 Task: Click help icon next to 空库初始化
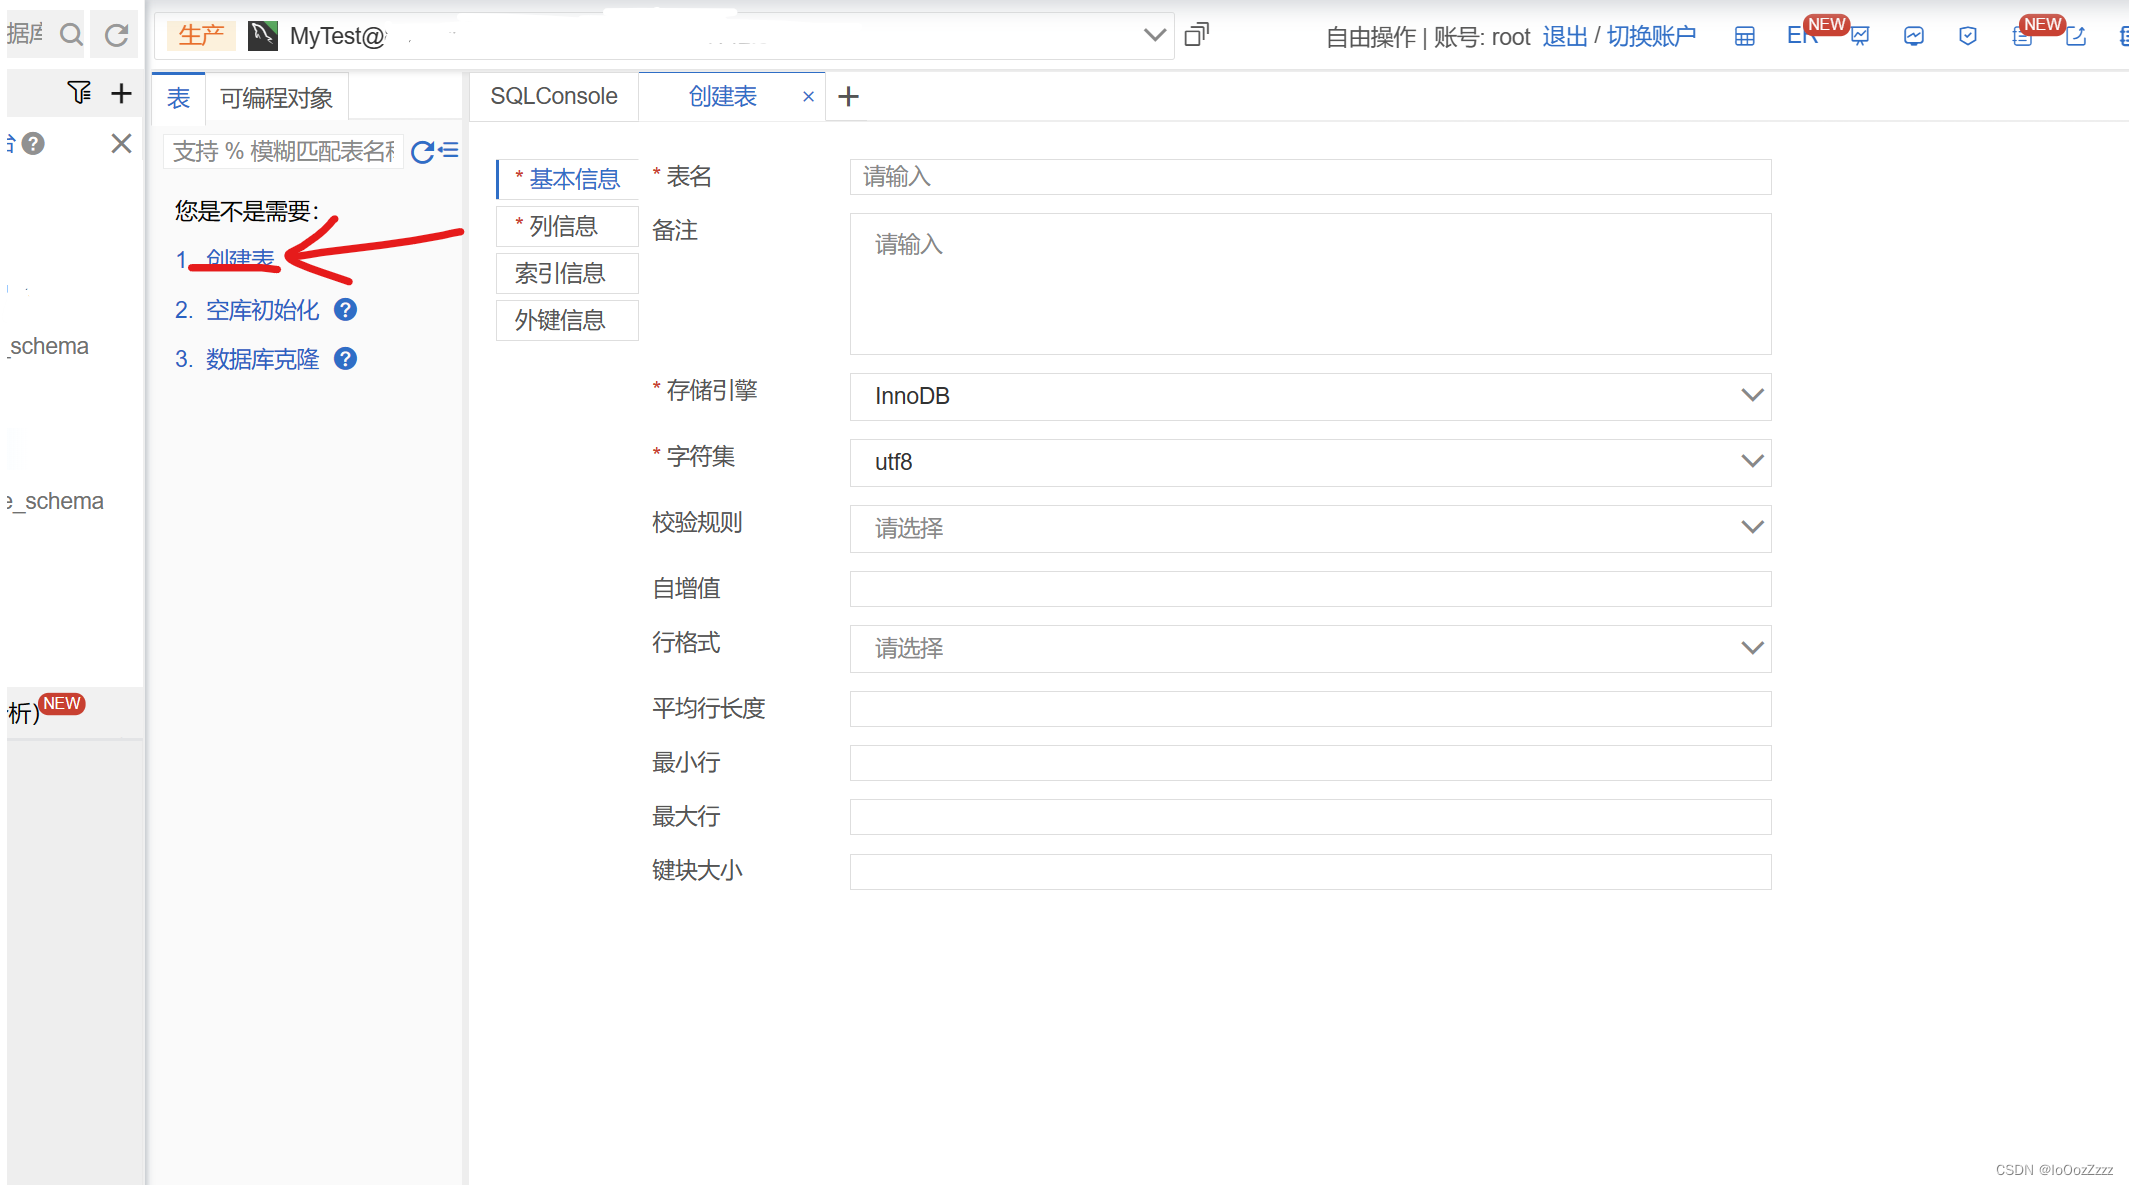pyautogui.click(x=345, y=310)
